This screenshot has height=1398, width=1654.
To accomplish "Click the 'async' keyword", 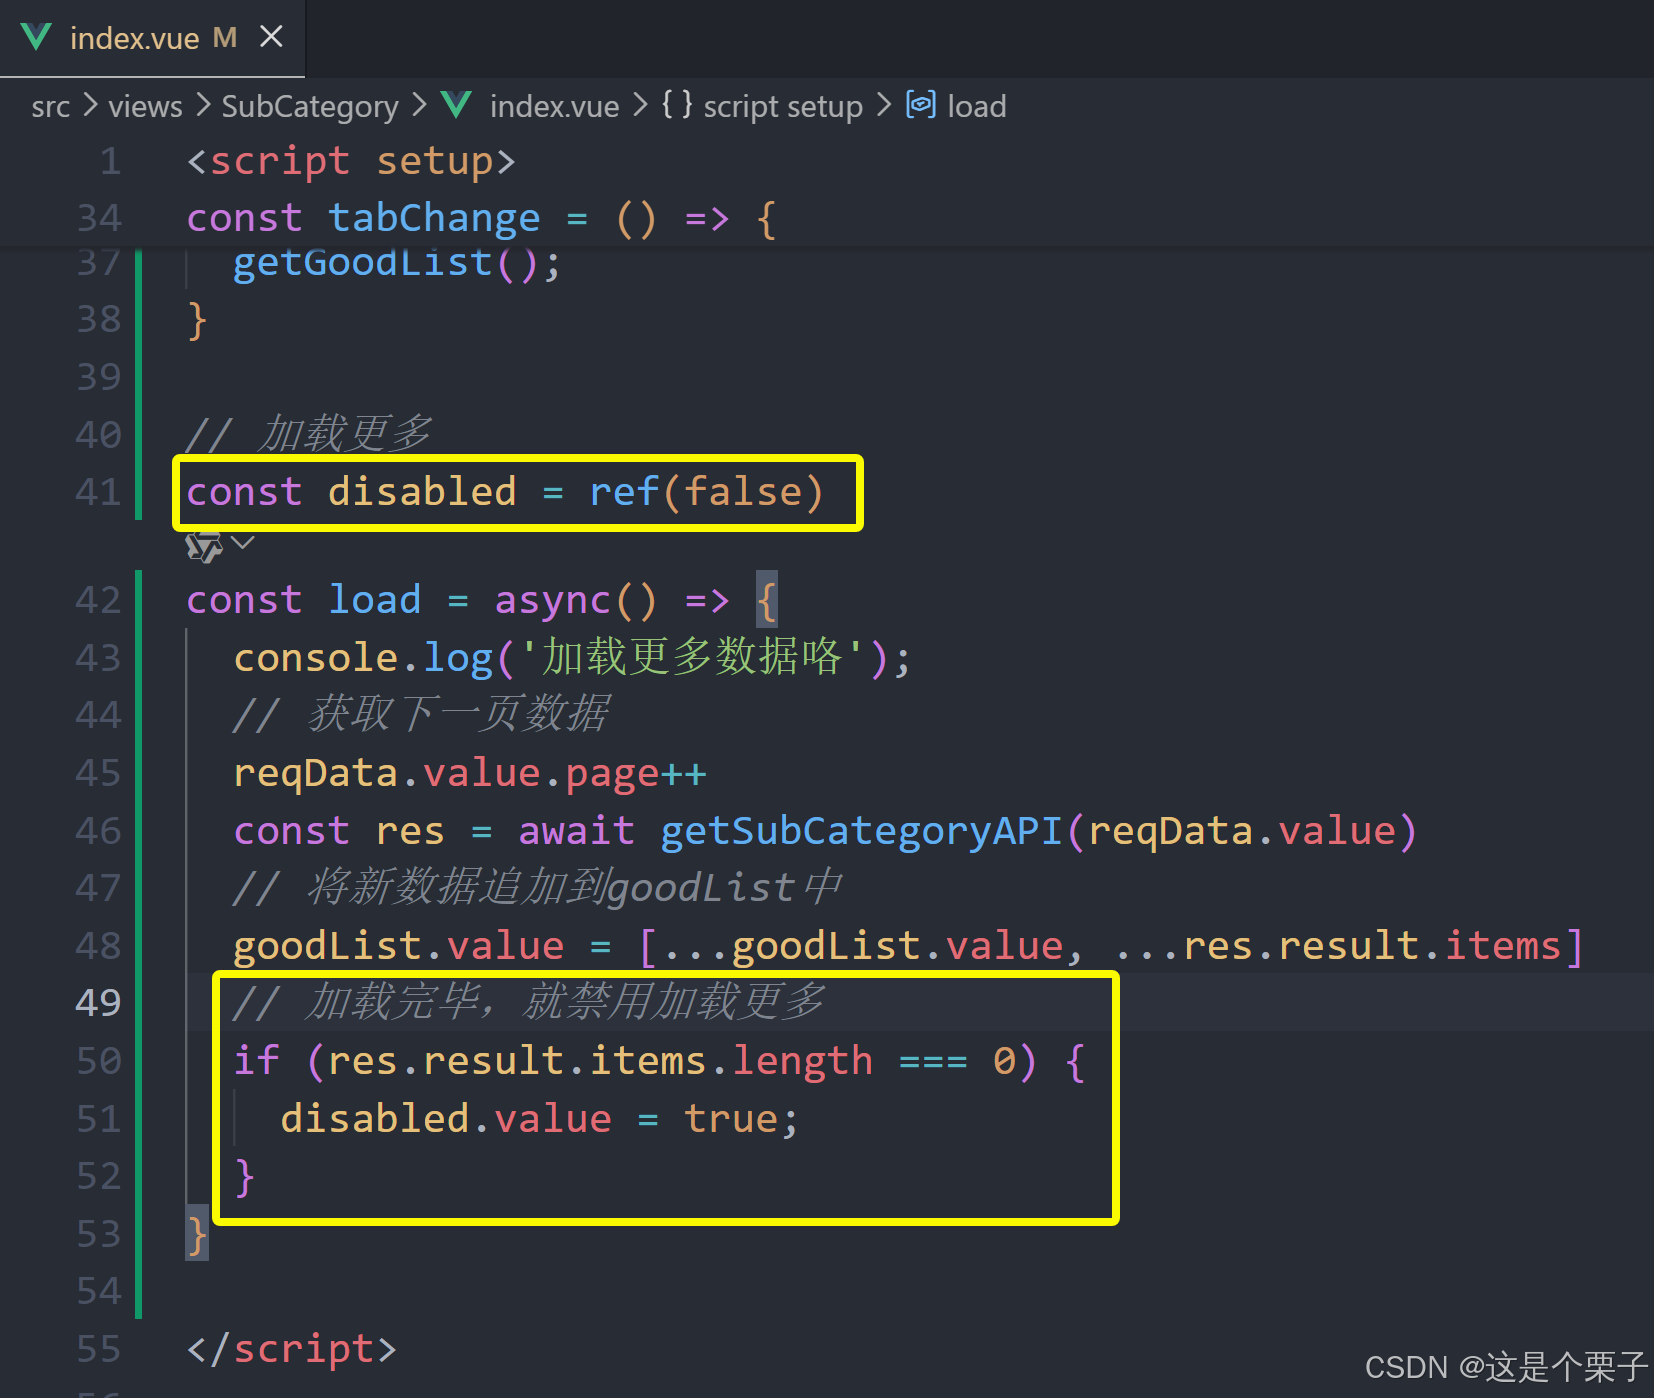I will coord(552,600).
